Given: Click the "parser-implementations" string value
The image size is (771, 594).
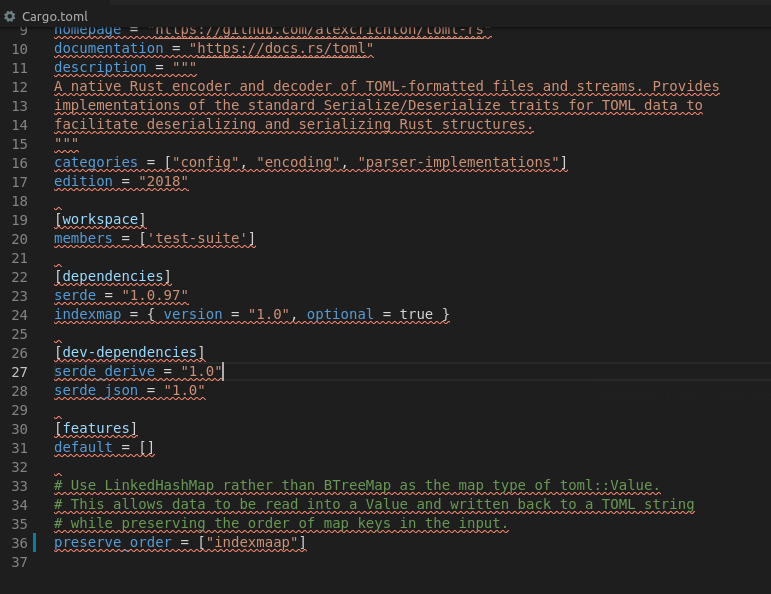Looking at the screenshot, I should click(459, 162).
